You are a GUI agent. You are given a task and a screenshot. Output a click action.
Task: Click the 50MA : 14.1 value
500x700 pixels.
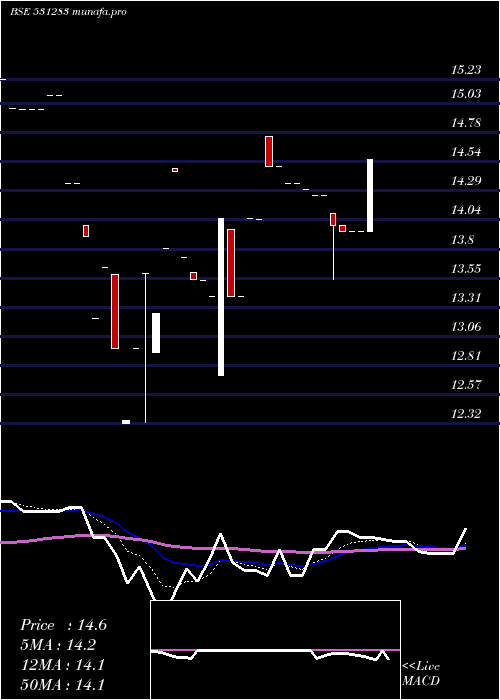63,684
